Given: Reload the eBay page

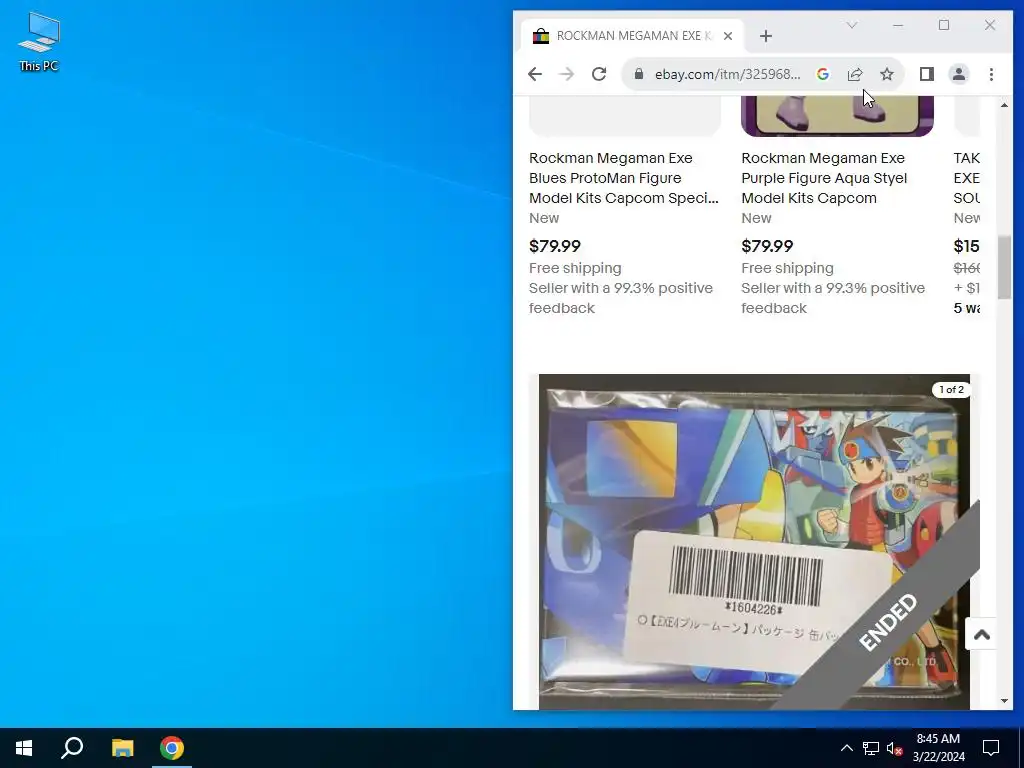Looking at the screenshot, I should tap(599, 74).
